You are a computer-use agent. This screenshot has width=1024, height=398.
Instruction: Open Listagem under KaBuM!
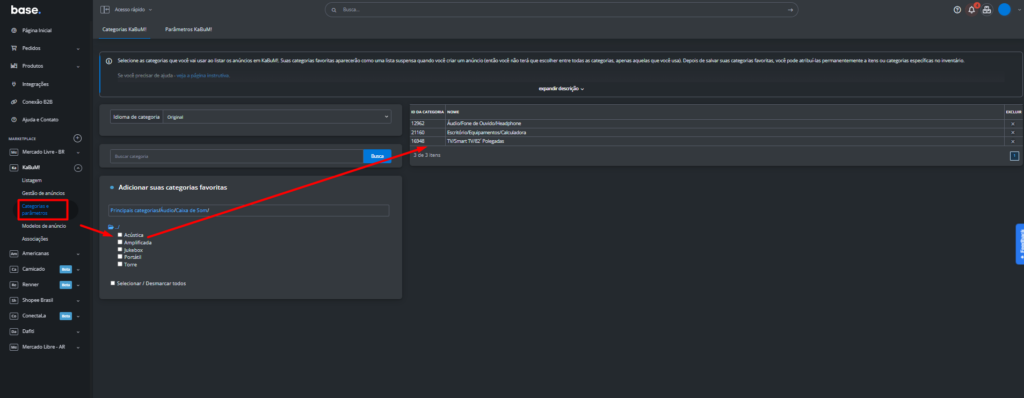click(32, 180)
